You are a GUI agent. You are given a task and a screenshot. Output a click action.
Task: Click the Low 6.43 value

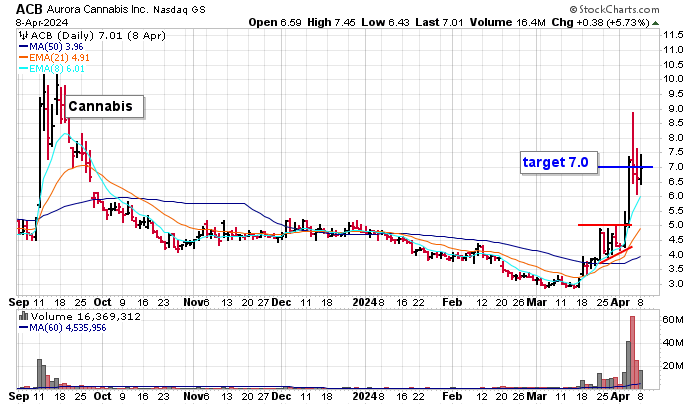click(385, 22)
